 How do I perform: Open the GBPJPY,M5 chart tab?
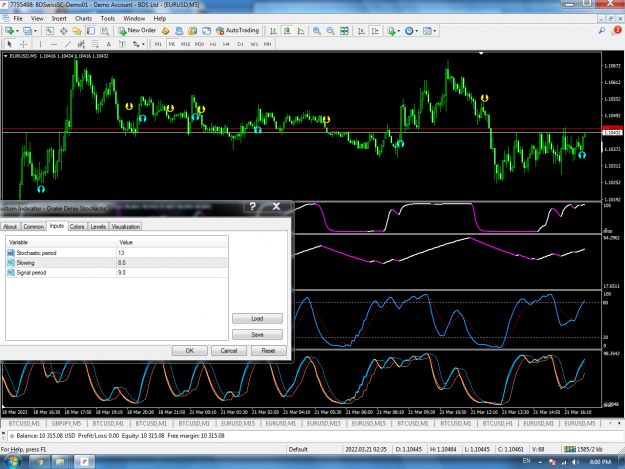pos(66,423)
